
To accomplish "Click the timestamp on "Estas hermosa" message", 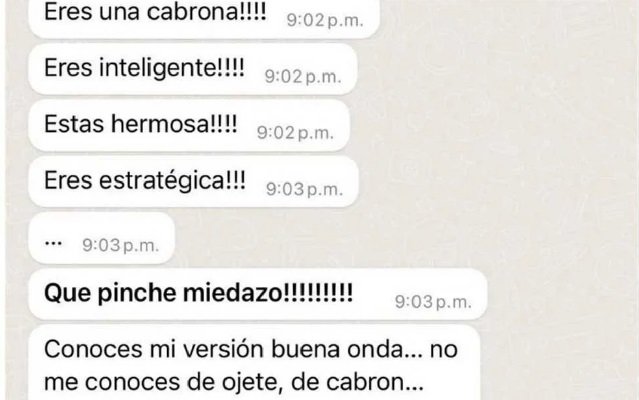I will click(295, 133).
